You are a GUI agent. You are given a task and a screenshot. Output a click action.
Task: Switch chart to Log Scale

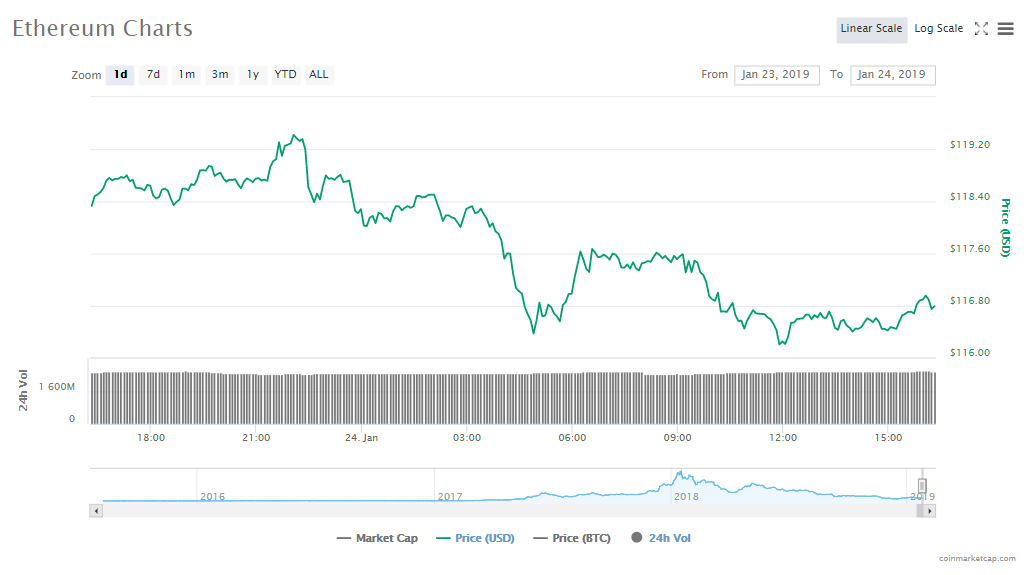(x=938, y=29)
